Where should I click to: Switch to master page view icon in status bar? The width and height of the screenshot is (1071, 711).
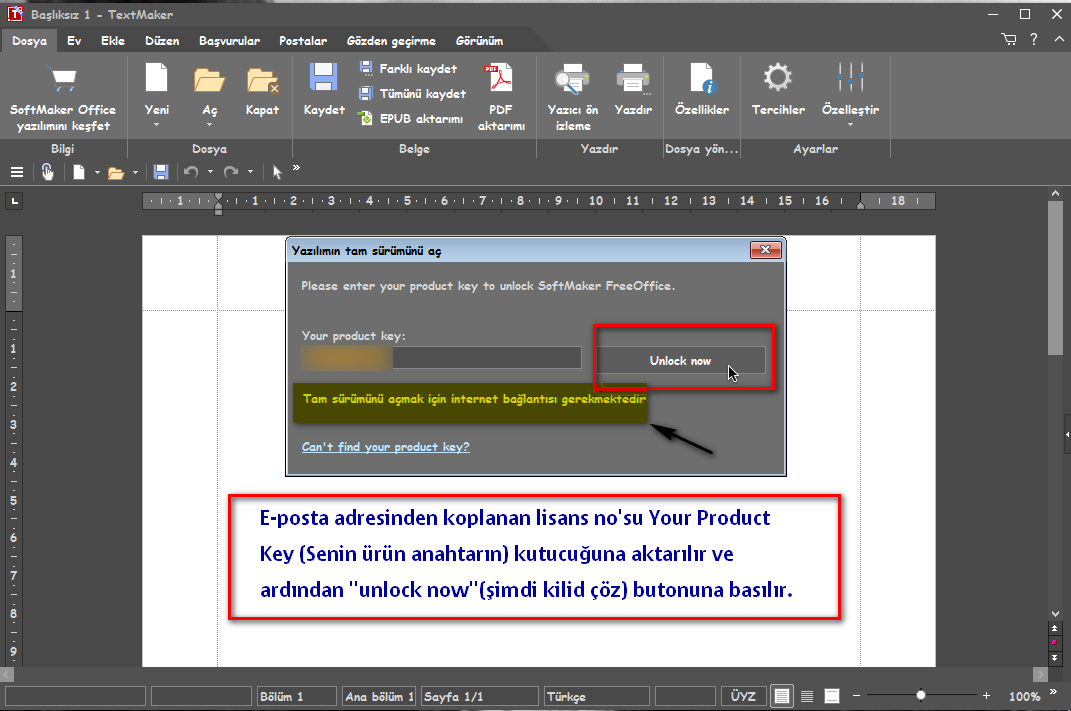pos(832,696)
